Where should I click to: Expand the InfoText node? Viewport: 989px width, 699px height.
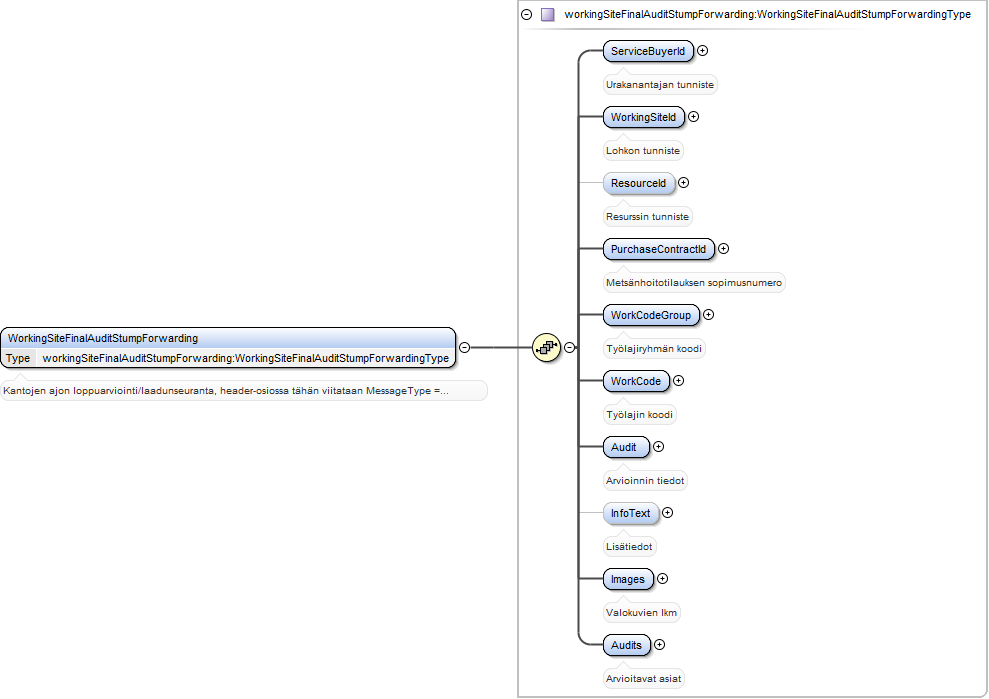(667, 513)
